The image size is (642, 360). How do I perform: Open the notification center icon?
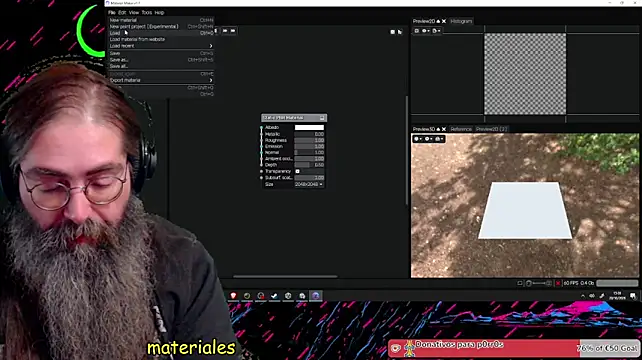pyautogui.click(x=633, y=296)
